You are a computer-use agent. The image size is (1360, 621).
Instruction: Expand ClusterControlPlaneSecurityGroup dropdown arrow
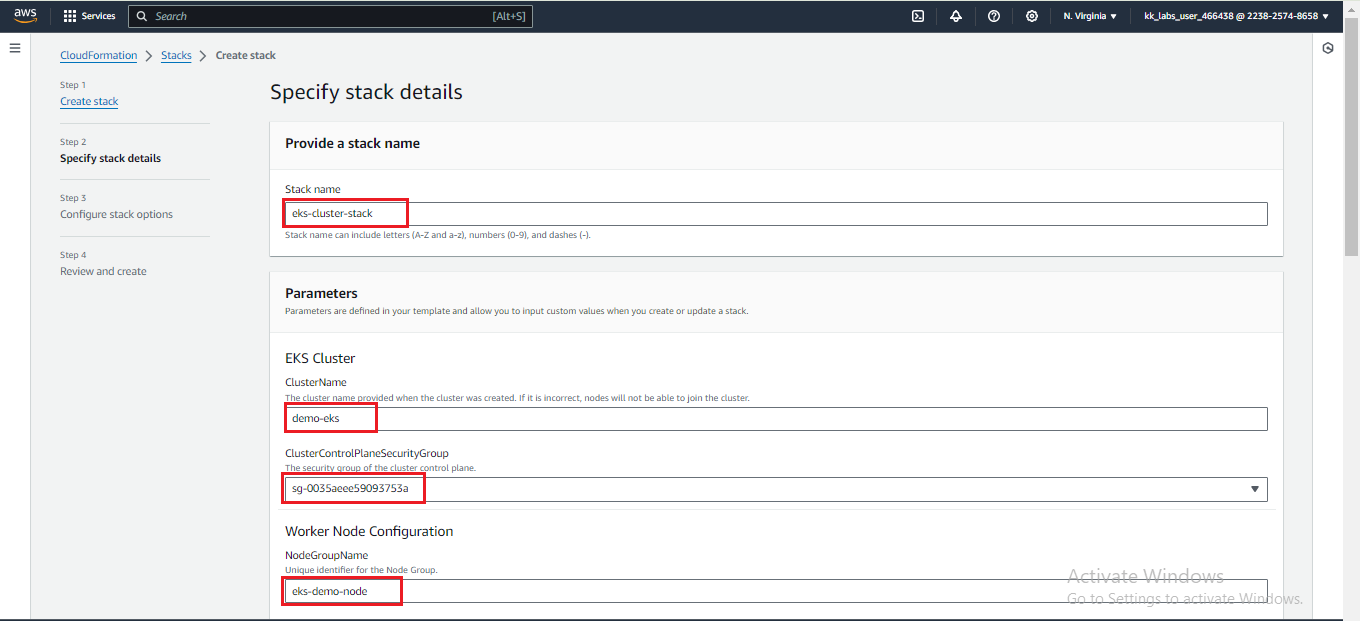tap(1255, 489)
